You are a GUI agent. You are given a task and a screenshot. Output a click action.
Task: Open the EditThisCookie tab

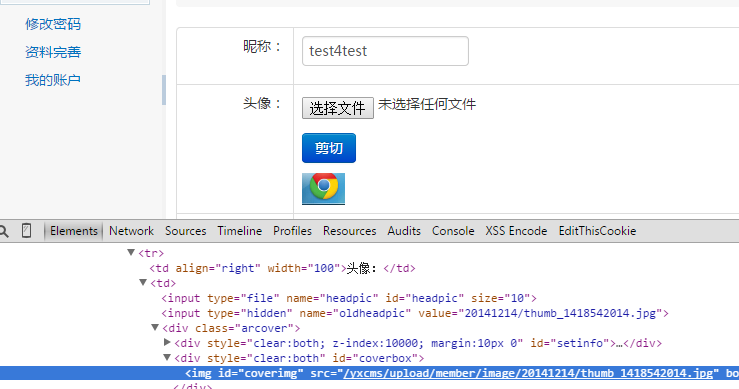click(597, 231)
